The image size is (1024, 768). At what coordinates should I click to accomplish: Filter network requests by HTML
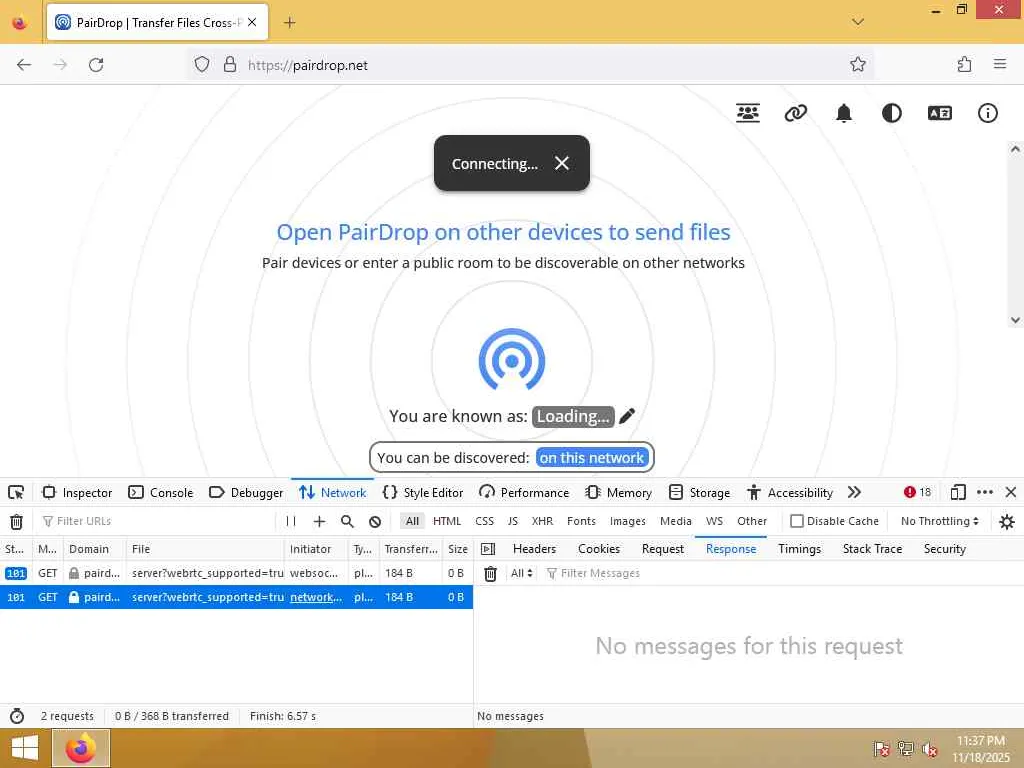447,521
